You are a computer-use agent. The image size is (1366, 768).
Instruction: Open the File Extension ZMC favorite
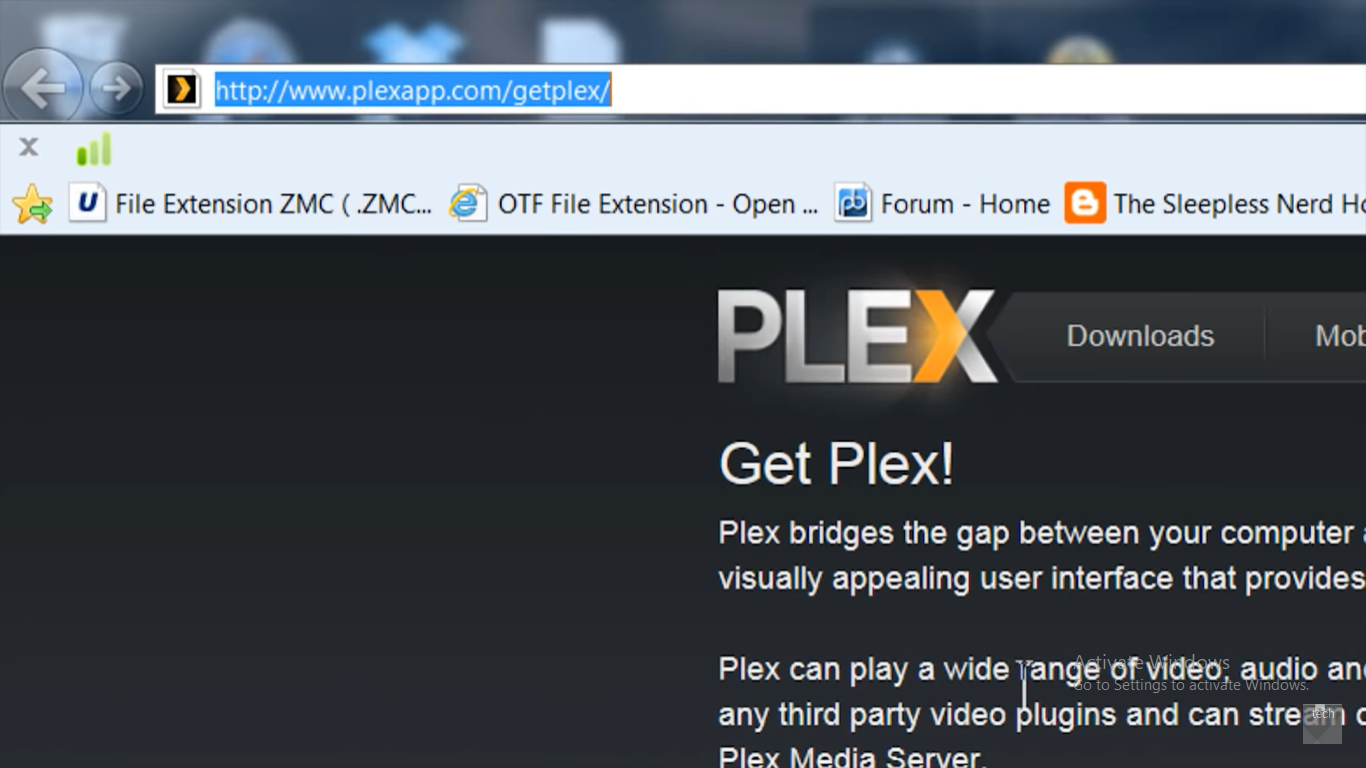[251, 204]
